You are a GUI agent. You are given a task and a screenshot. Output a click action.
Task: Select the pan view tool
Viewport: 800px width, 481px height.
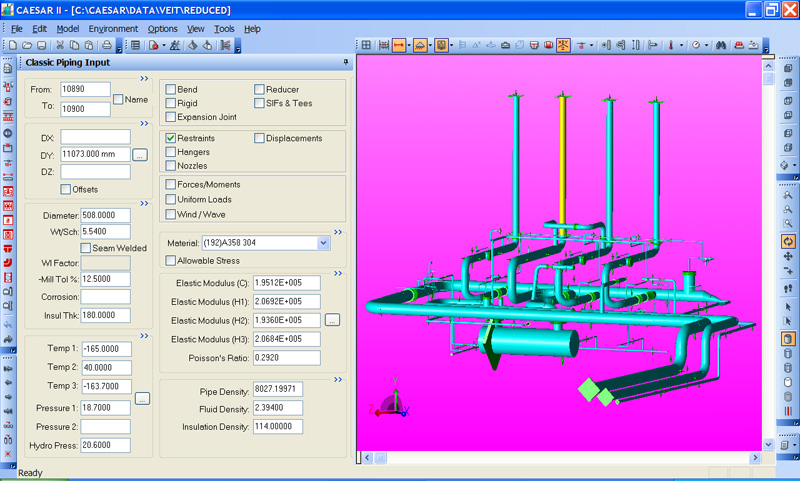(788, 257)
